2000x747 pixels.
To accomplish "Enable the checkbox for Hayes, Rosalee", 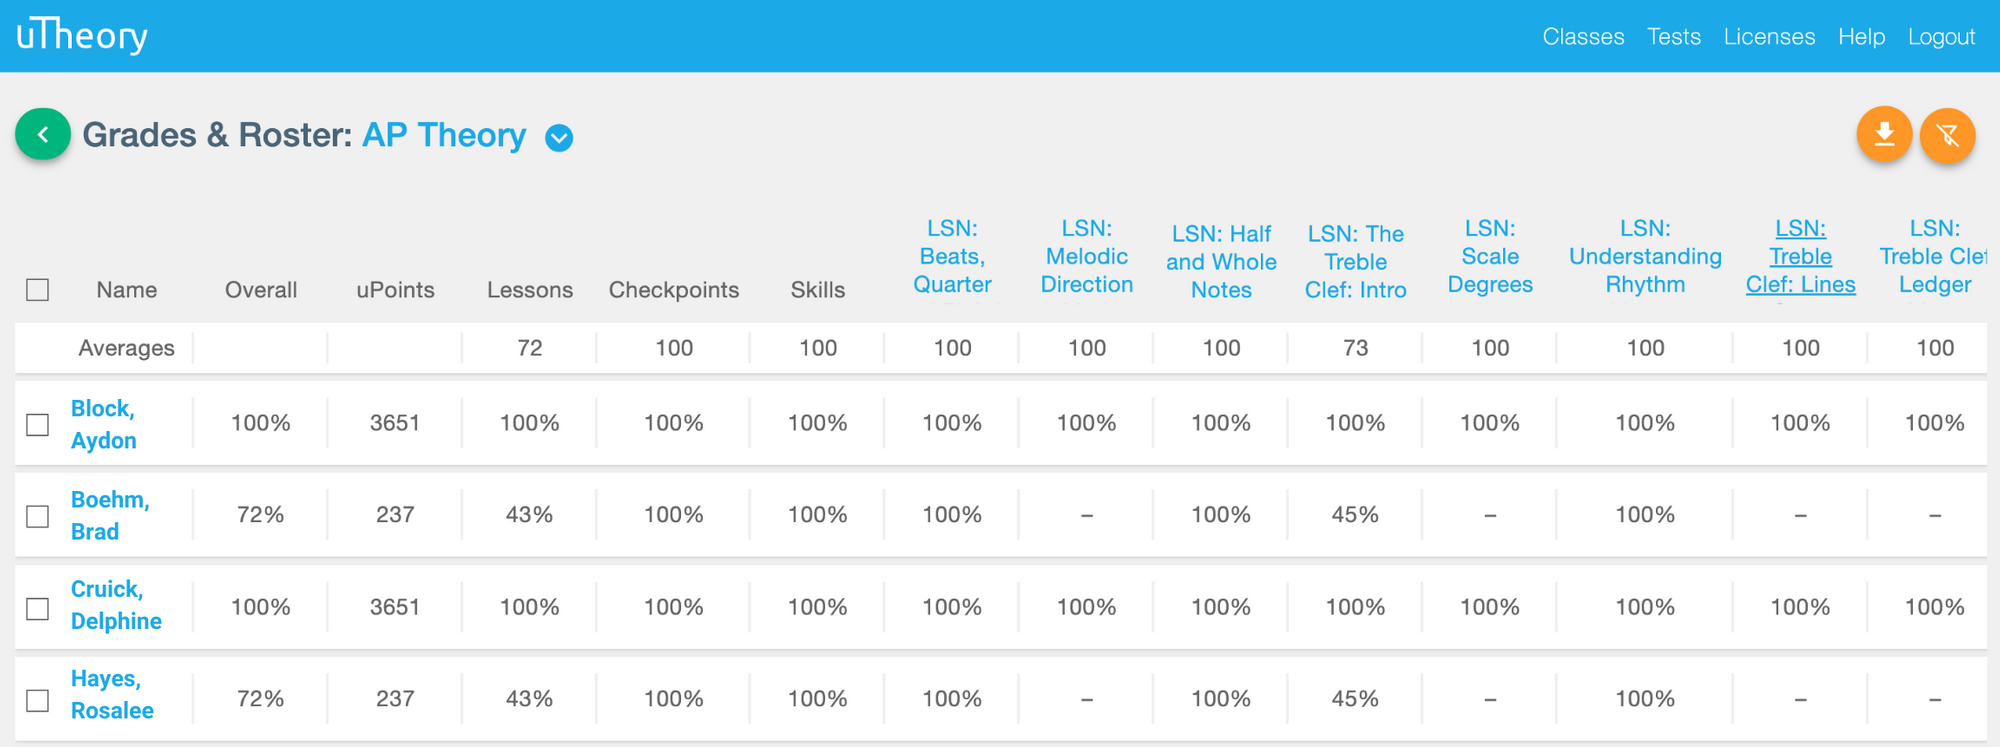I will 38,700.
